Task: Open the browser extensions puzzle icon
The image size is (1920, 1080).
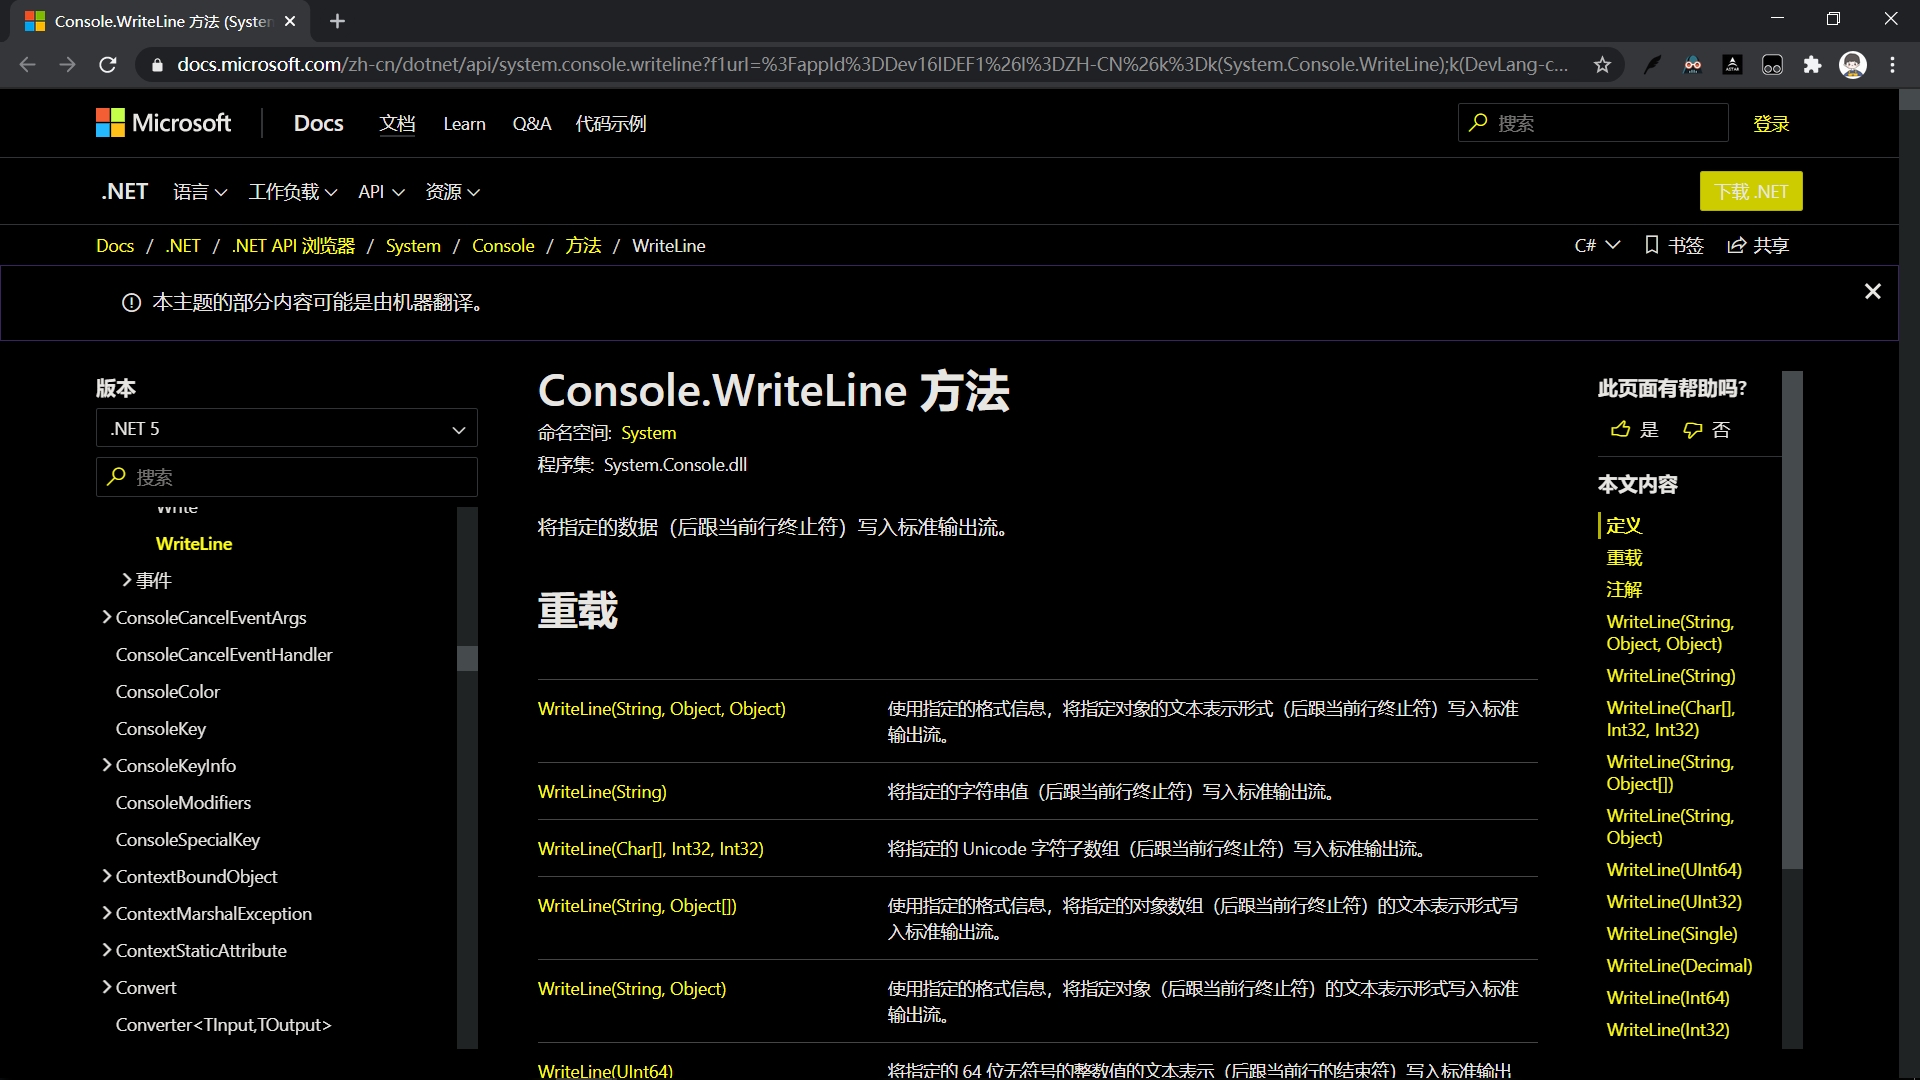Action: (1812, 65)
